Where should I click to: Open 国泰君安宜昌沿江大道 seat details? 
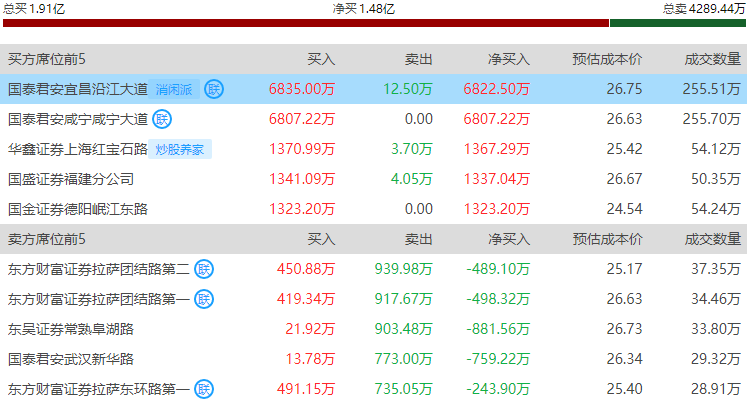[77, 89]
